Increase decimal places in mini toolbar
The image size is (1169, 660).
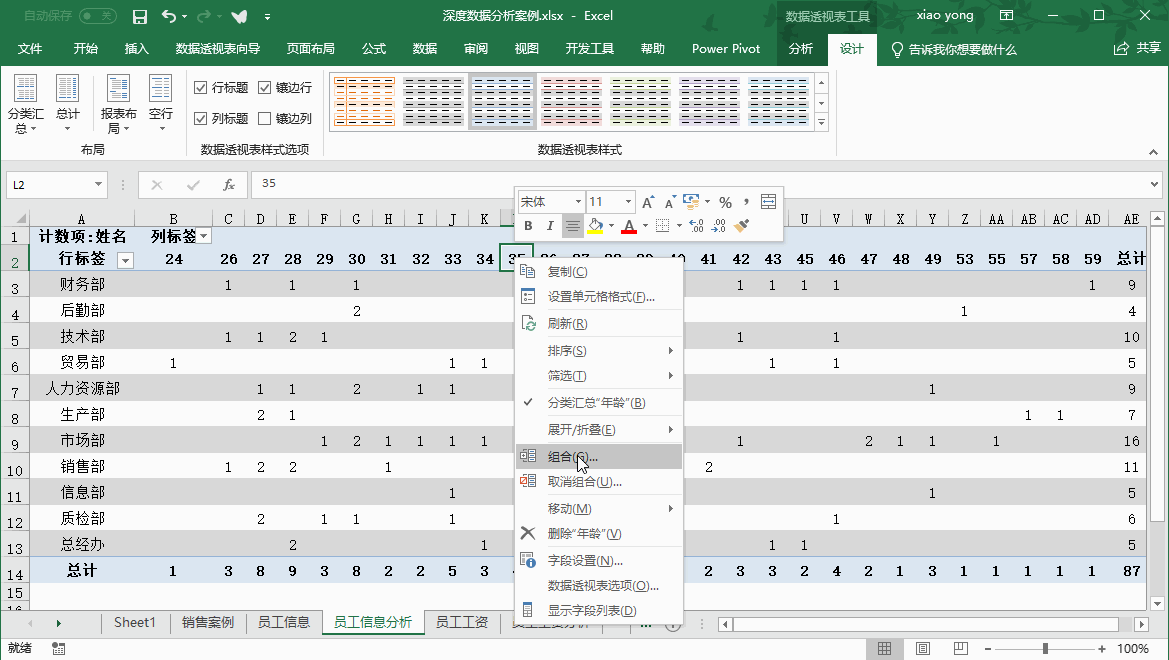point(696,225)
